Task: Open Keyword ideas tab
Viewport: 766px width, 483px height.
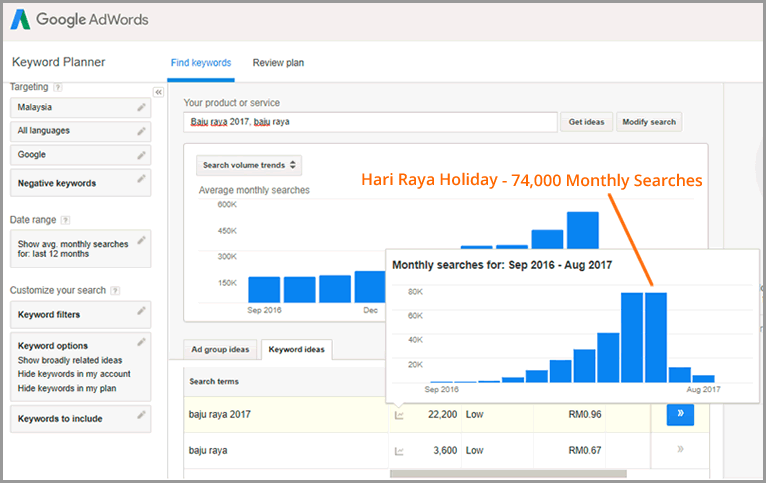Action: pyautogui.click(x=297, y=349)
